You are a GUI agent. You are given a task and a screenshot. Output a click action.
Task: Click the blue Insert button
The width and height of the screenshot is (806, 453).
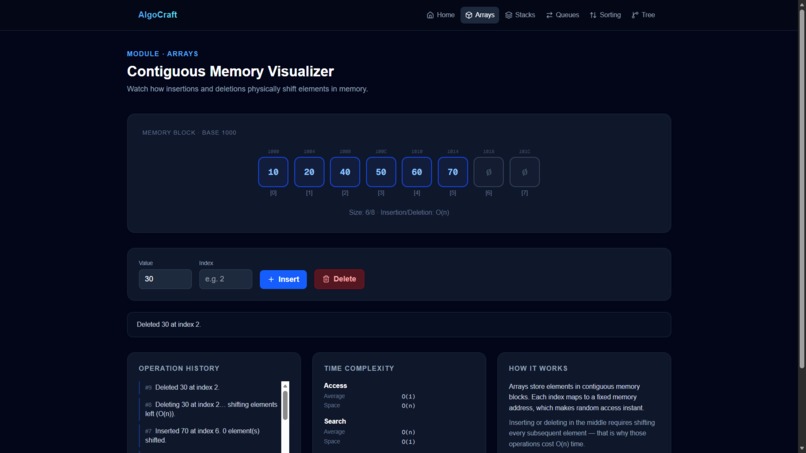pos(283,279)
